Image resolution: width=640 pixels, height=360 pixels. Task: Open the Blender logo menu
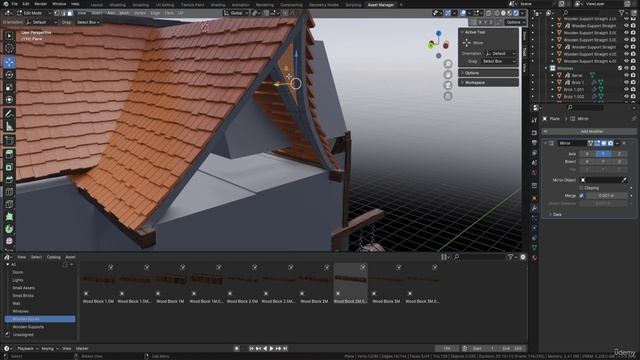click(5, 4)
